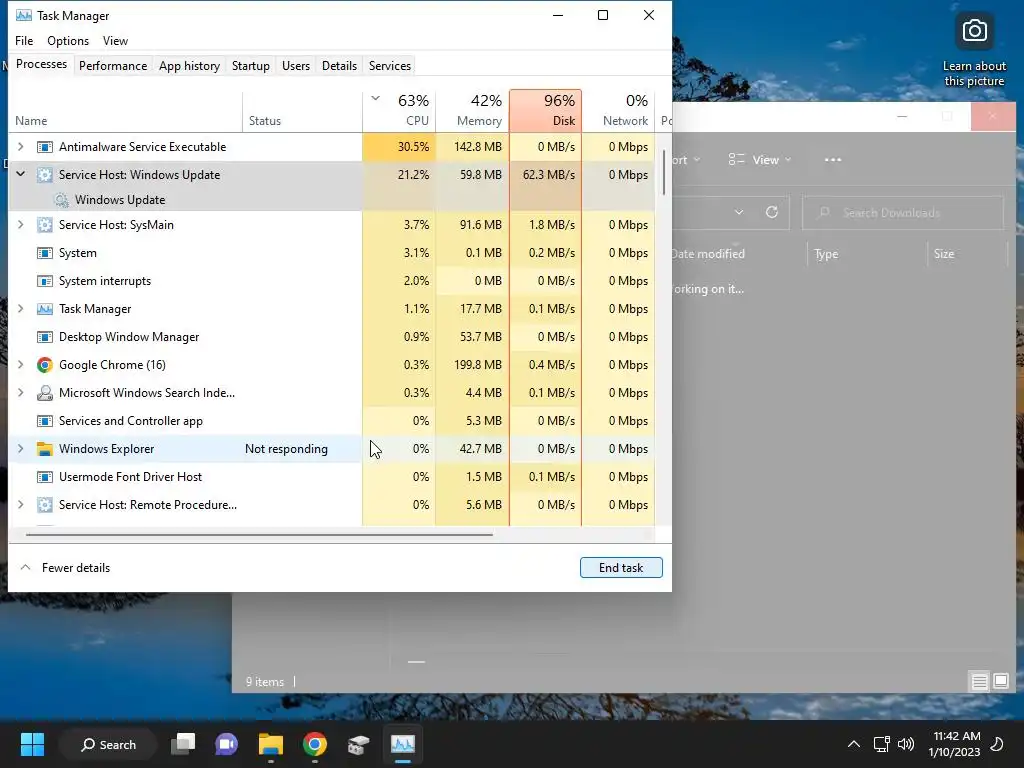The height and width of the screenshot is (768, 1024).
Task: Click the Antimalware Service Executable process icon
Action: [44, 147]
